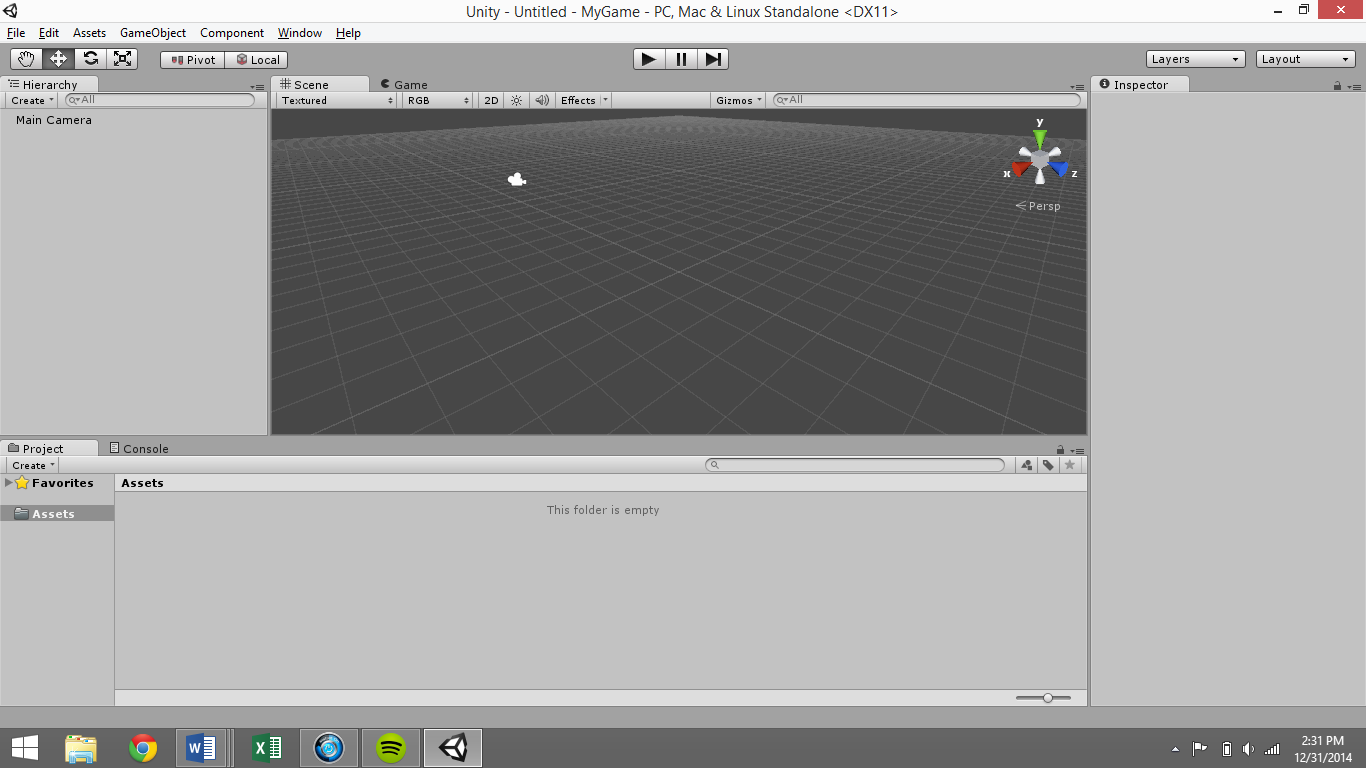
Task: Open the File menu
Action: coord(16,33)
